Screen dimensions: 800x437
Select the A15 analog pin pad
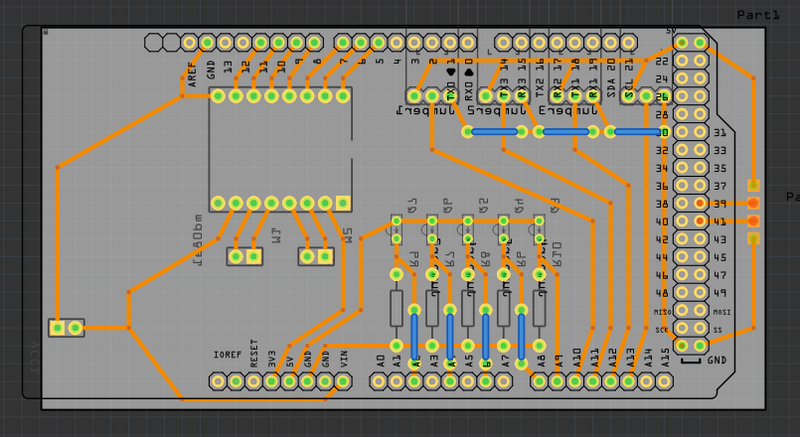click(667, 381)
